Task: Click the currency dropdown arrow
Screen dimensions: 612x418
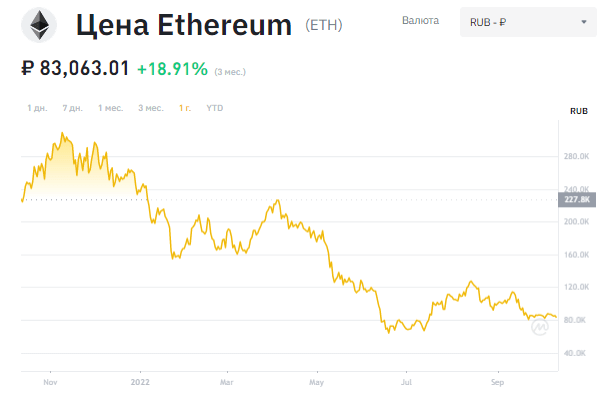Action: click(x=583, y=22)
